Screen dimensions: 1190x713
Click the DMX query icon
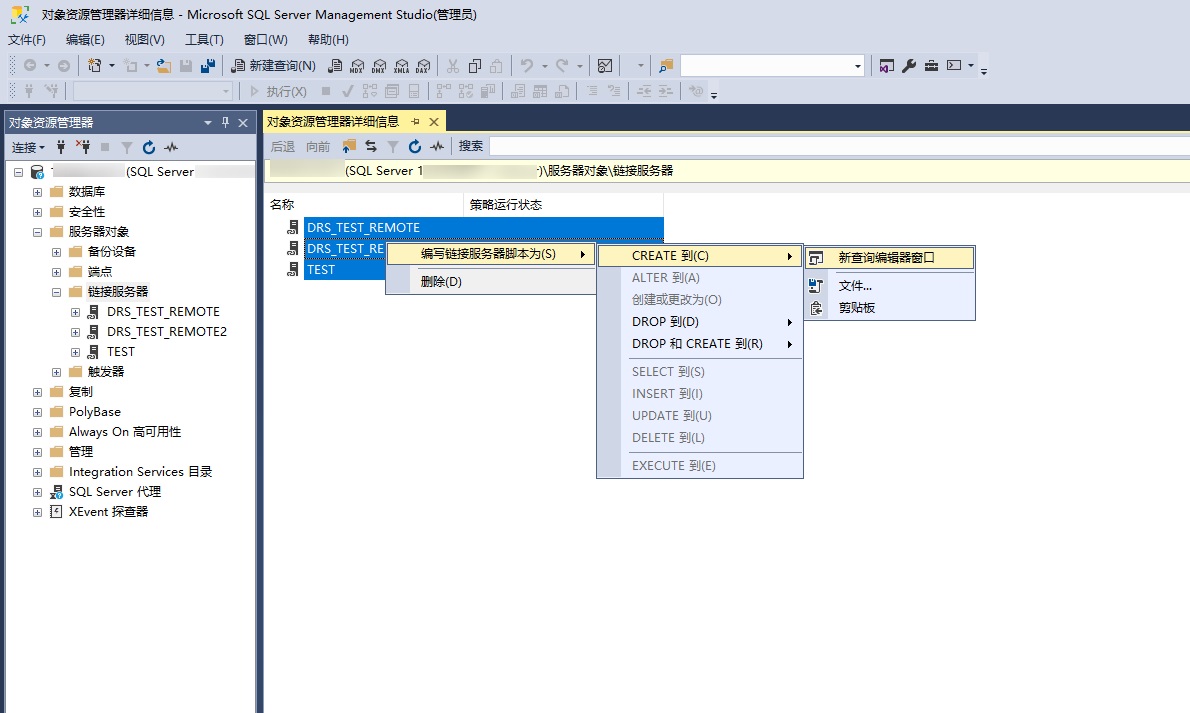click(379, 66)
